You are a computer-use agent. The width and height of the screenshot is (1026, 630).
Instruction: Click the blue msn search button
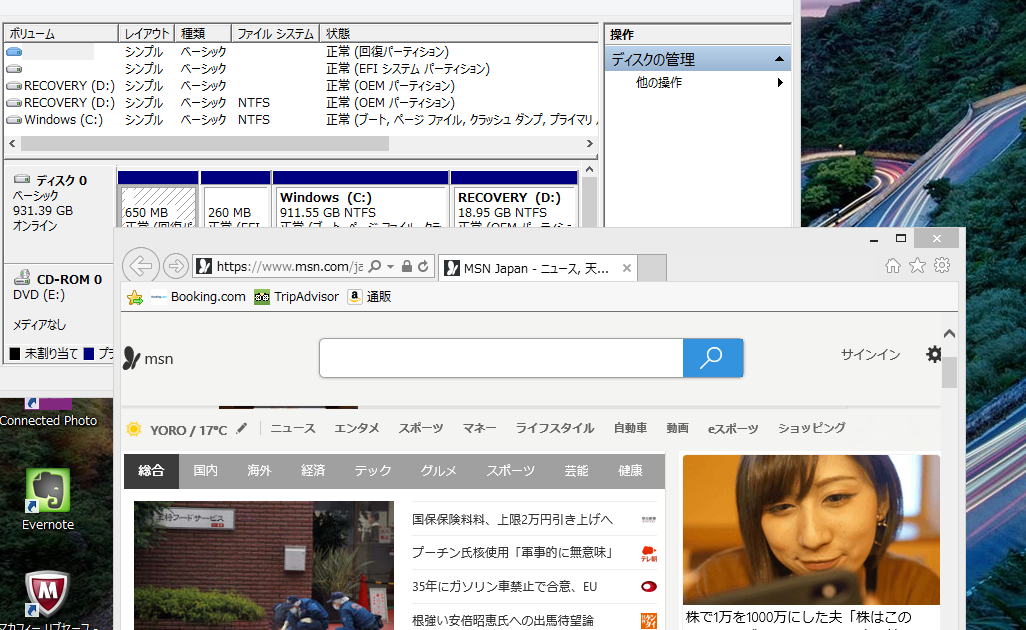[713, 358]
